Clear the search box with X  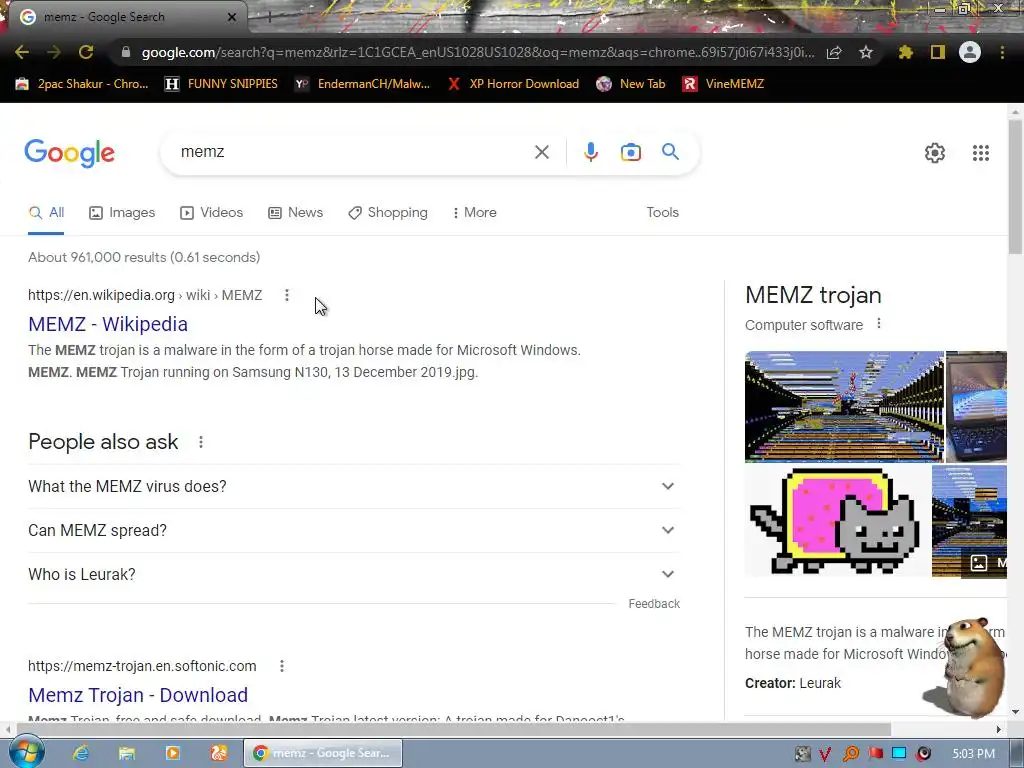(541, 152)
